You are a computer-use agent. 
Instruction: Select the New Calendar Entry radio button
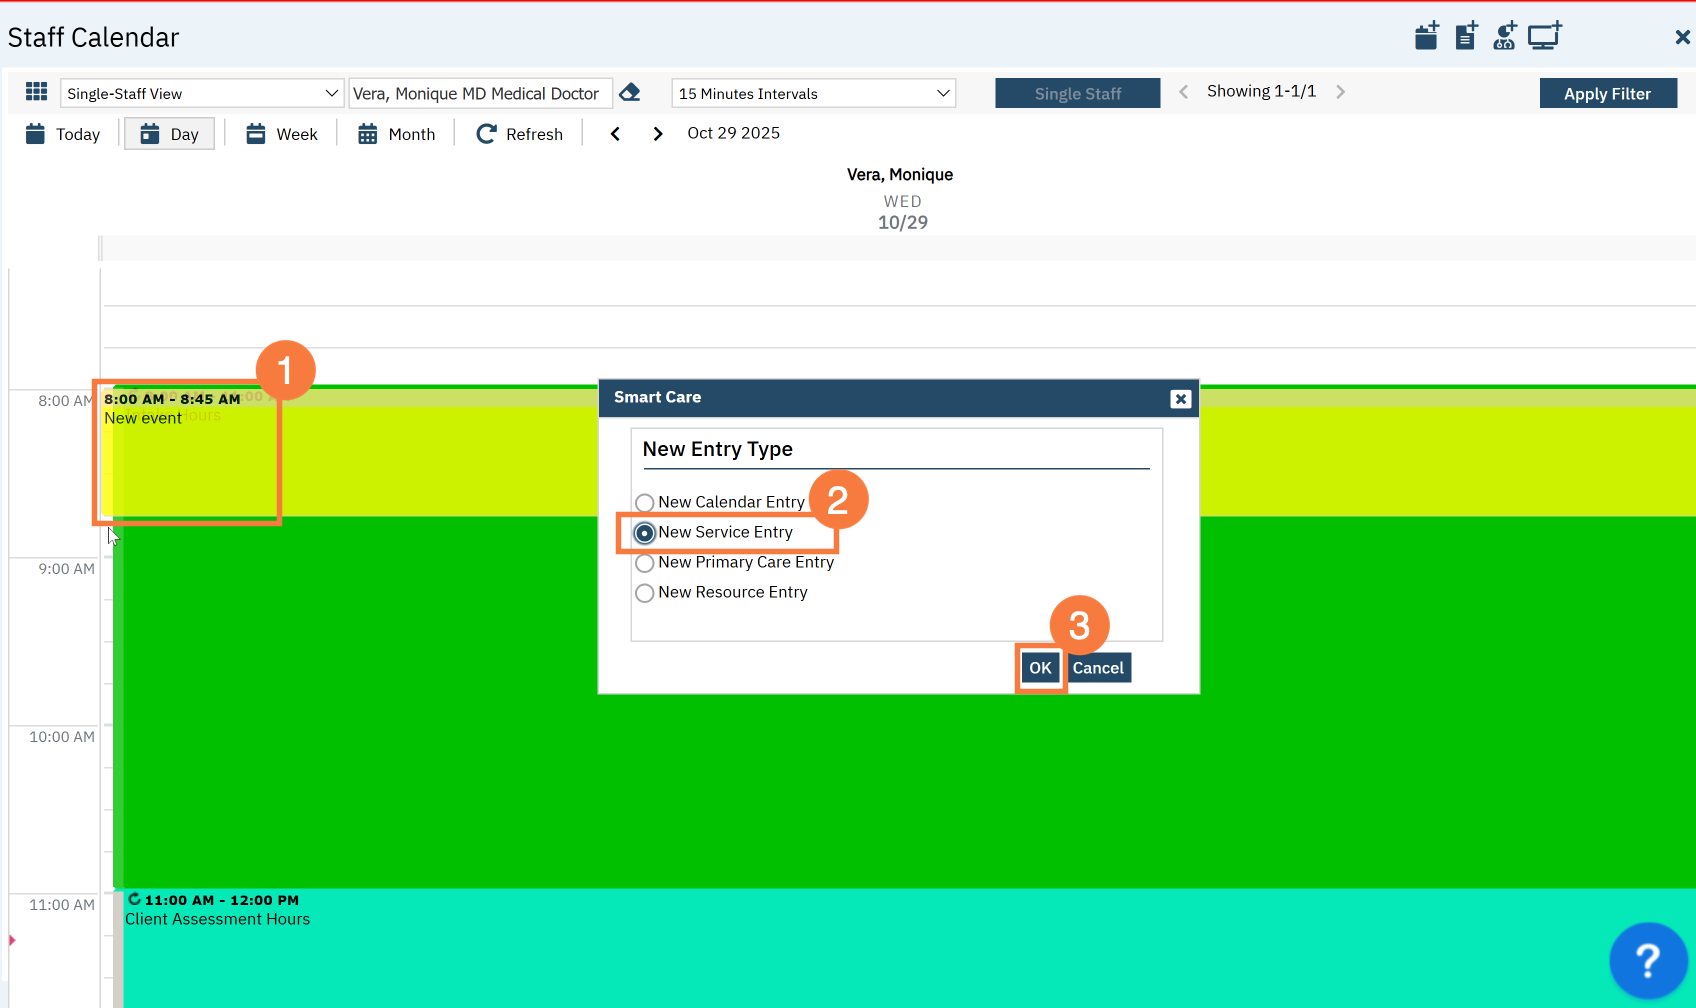tap(645, 503)
